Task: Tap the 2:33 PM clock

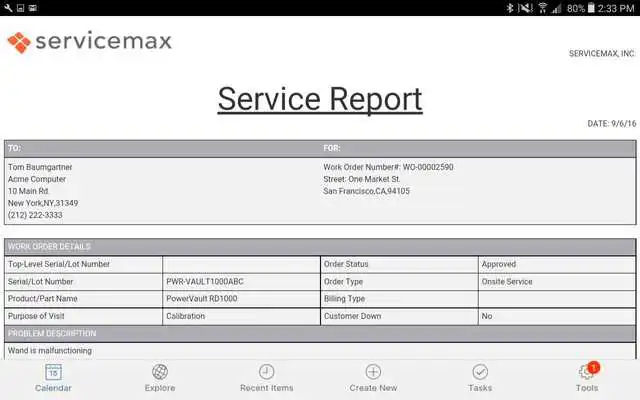Action: pyautogui.click(x=616, y=8)
